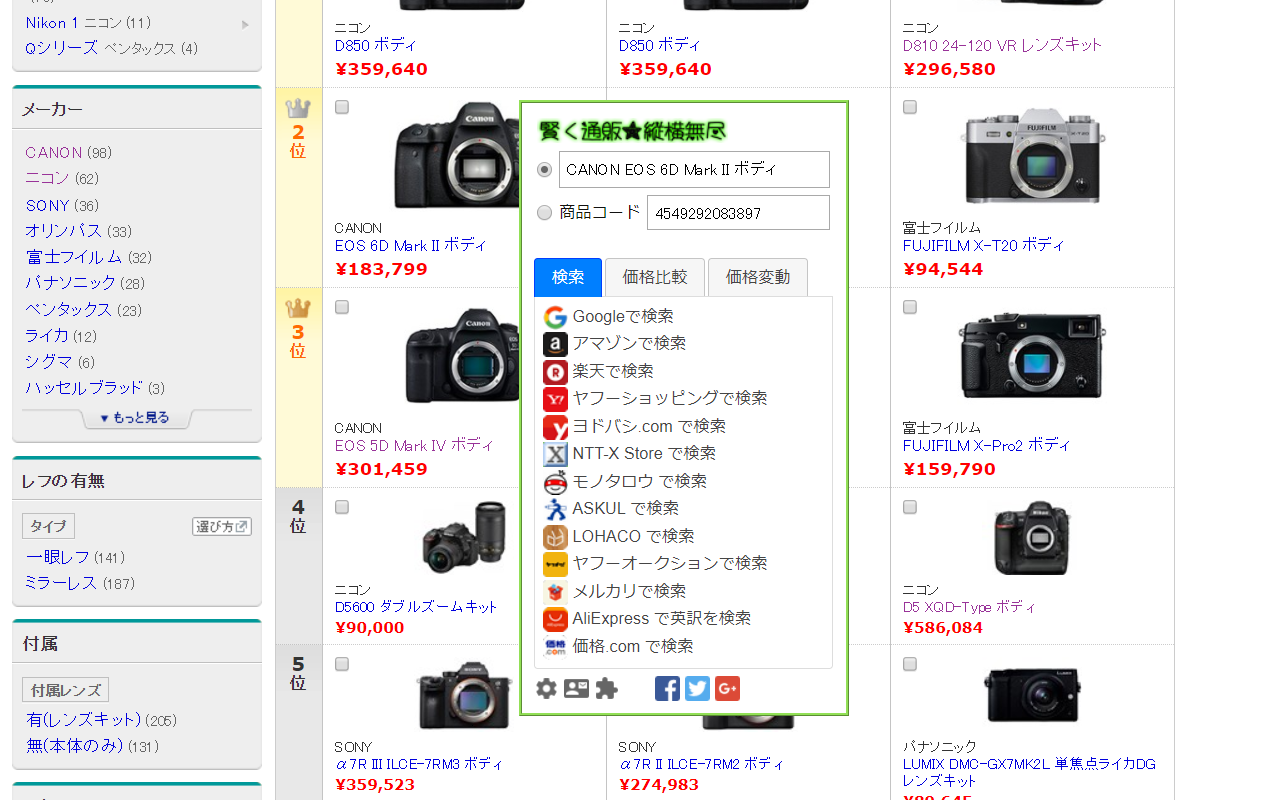The image size is (1280, 800).
Task: Choose メルカリで検索 entry
Action: point(629,592)
